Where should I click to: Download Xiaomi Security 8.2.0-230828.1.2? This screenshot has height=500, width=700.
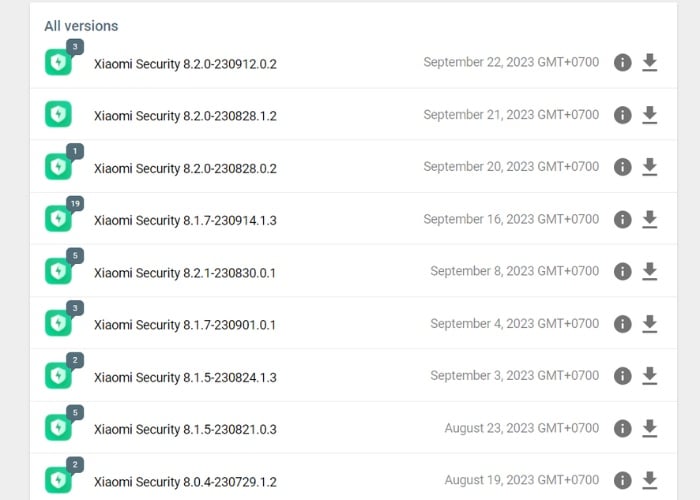point(650,115)
